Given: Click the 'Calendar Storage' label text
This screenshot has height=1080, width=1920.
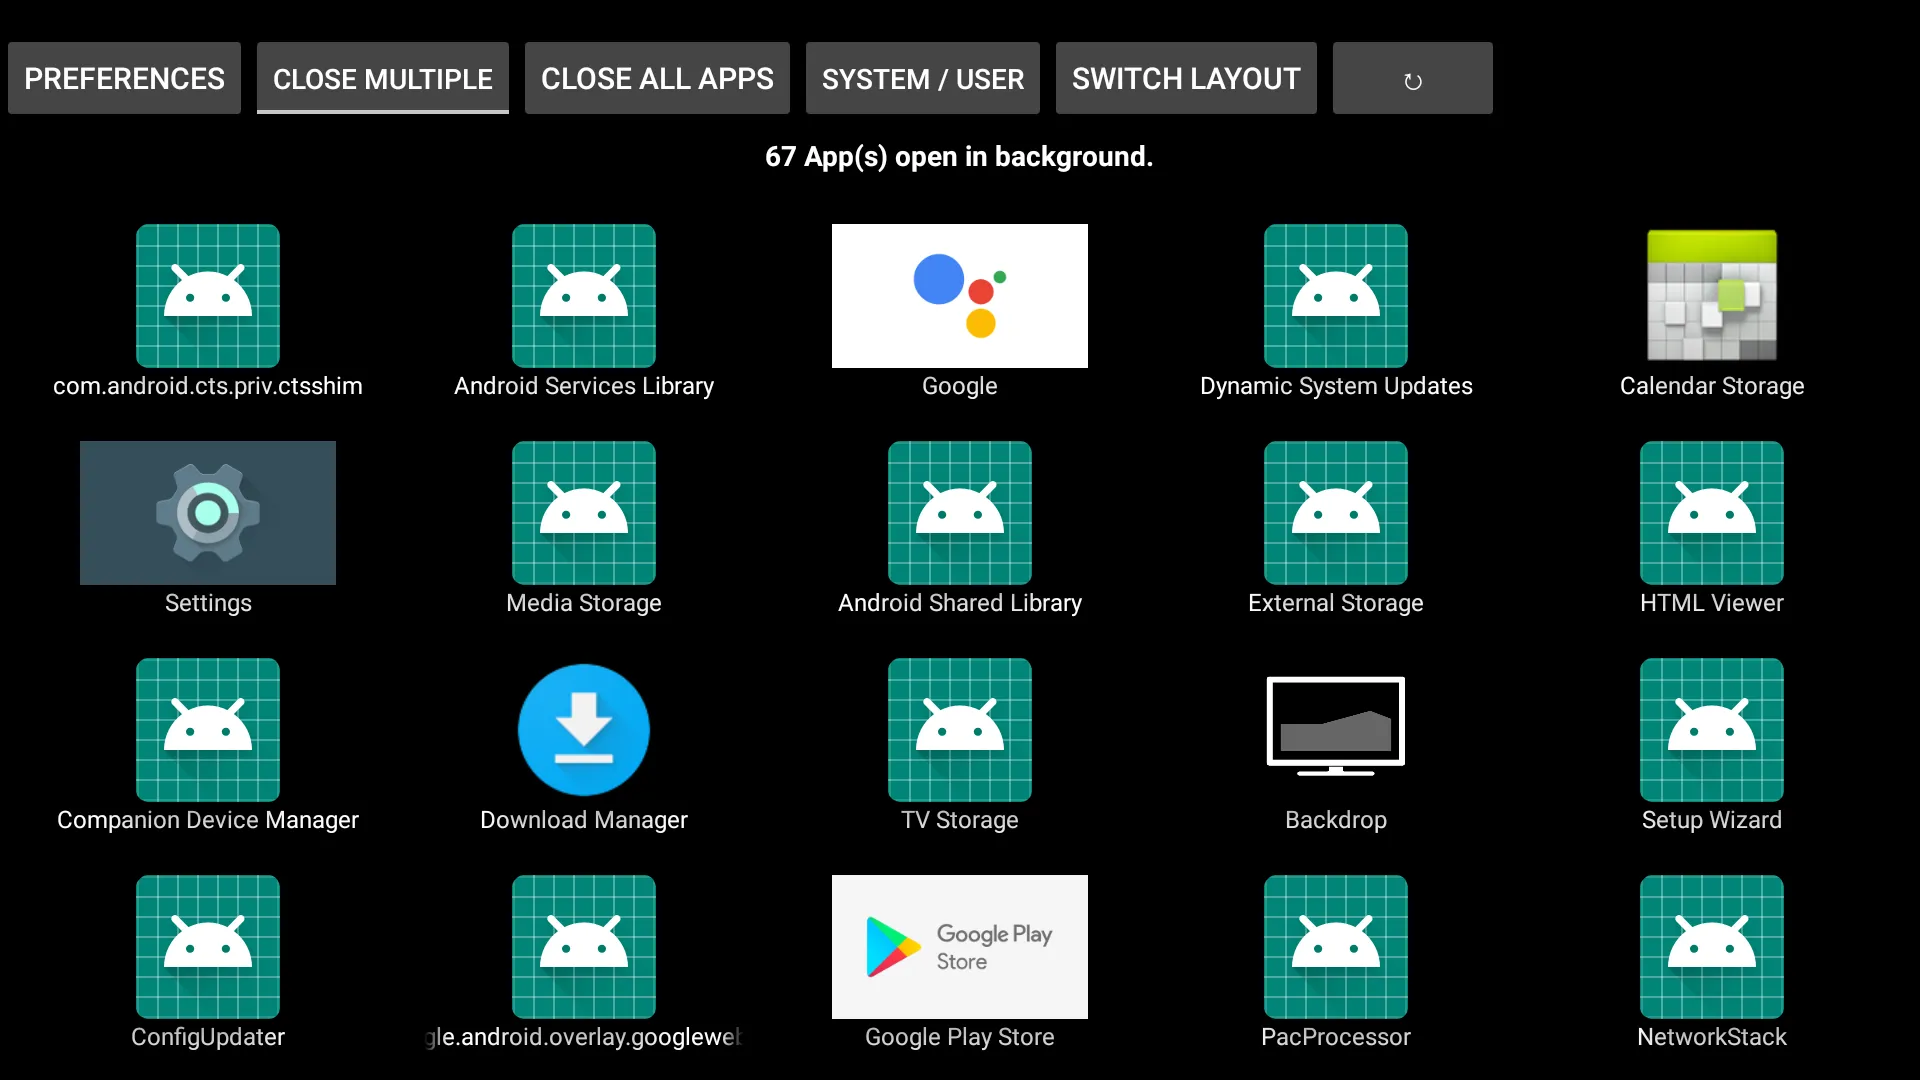Looking at the screenshot, I should click(1712, 386).
